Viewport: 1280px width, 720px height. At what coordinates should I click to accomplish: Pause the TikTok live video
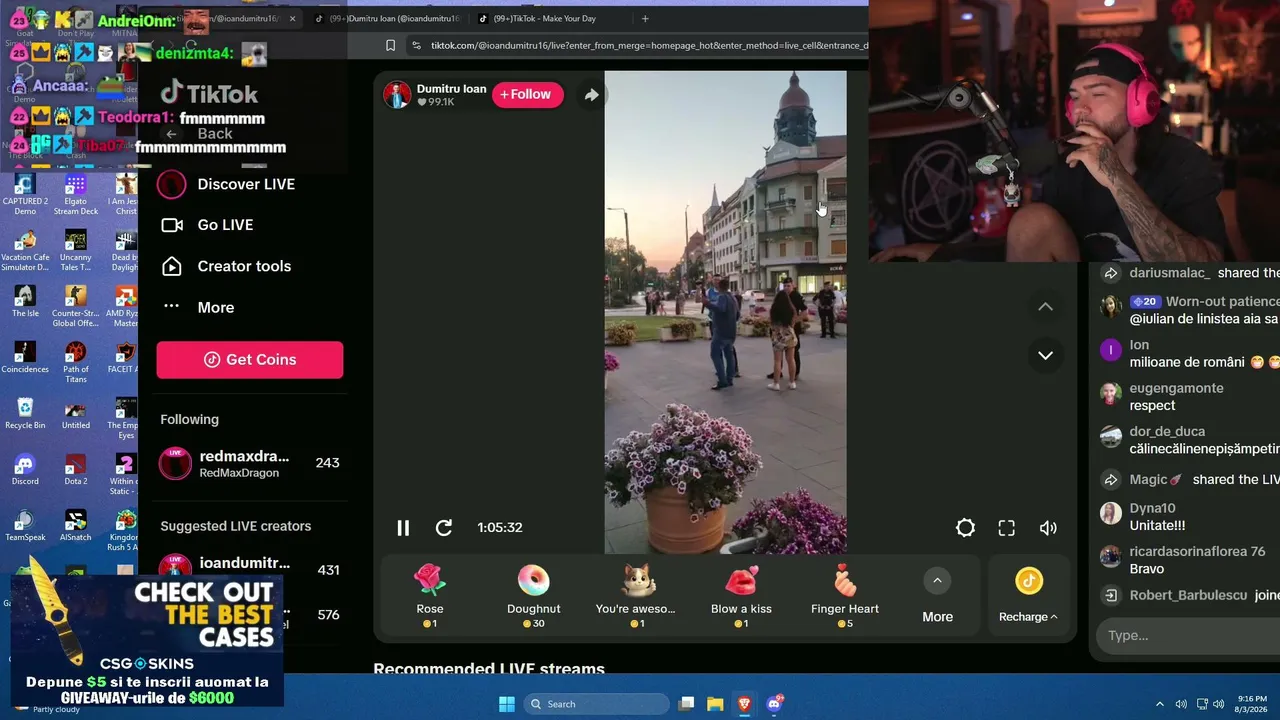(403, 528)
